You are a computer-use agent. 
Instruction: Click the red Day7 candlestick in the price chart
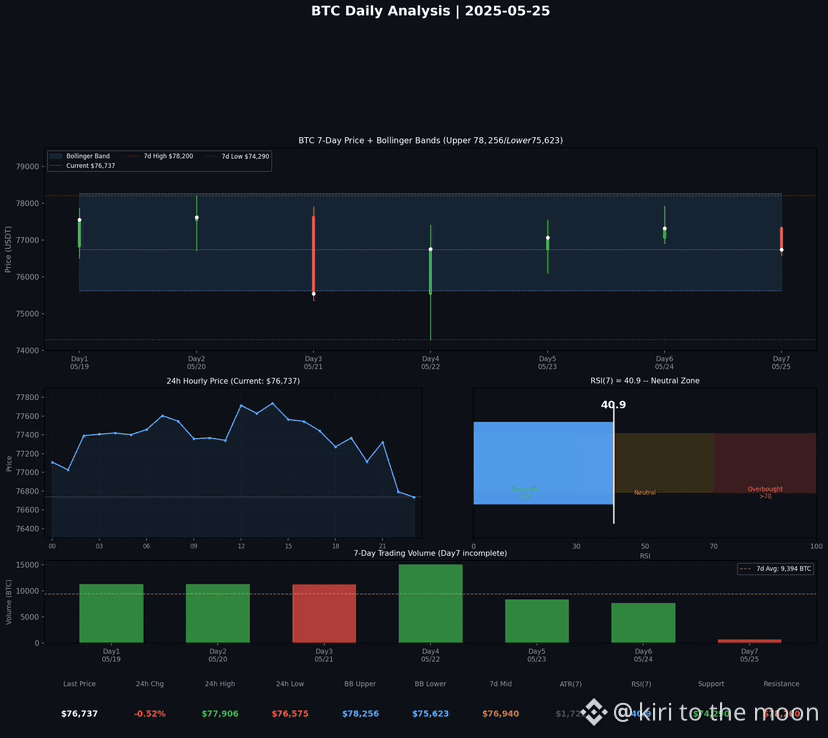click(782, 239)
